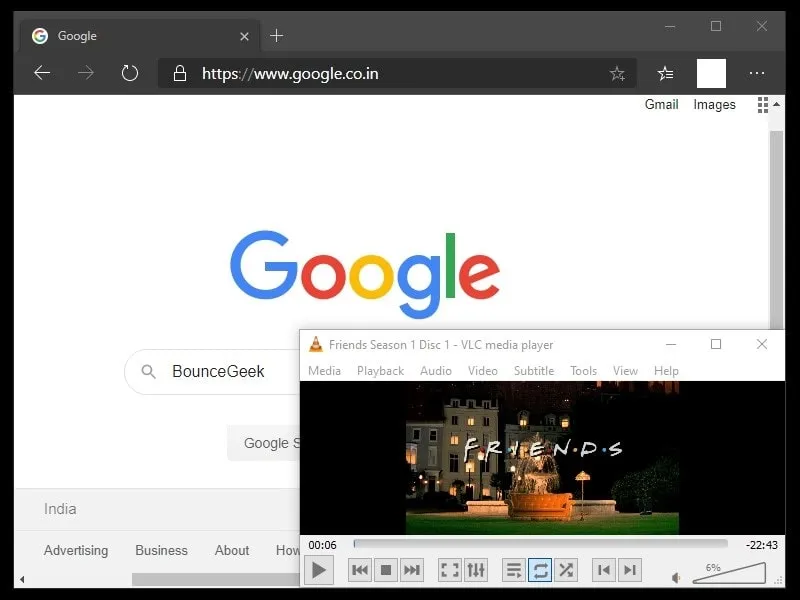The image size is (800, 600).
Task: Open the browser profile picture
Action: click(711, 73)
